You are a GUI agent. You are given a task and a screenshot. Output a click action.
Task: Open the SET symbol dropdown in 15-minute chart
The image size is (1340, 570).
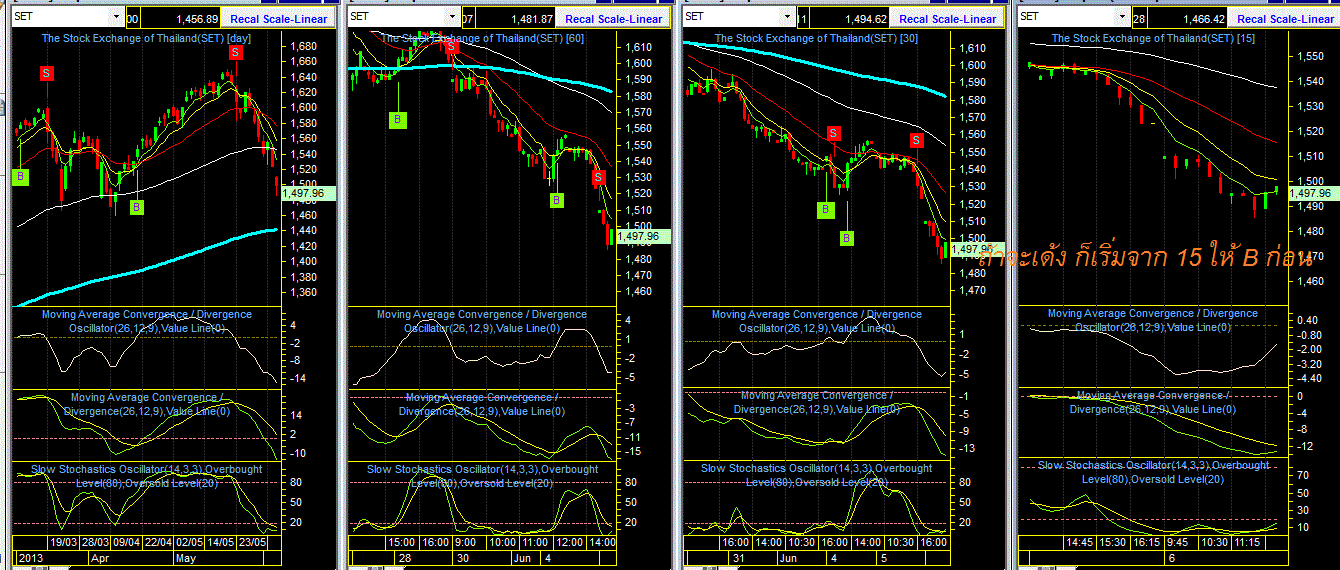click(1122, 17)
